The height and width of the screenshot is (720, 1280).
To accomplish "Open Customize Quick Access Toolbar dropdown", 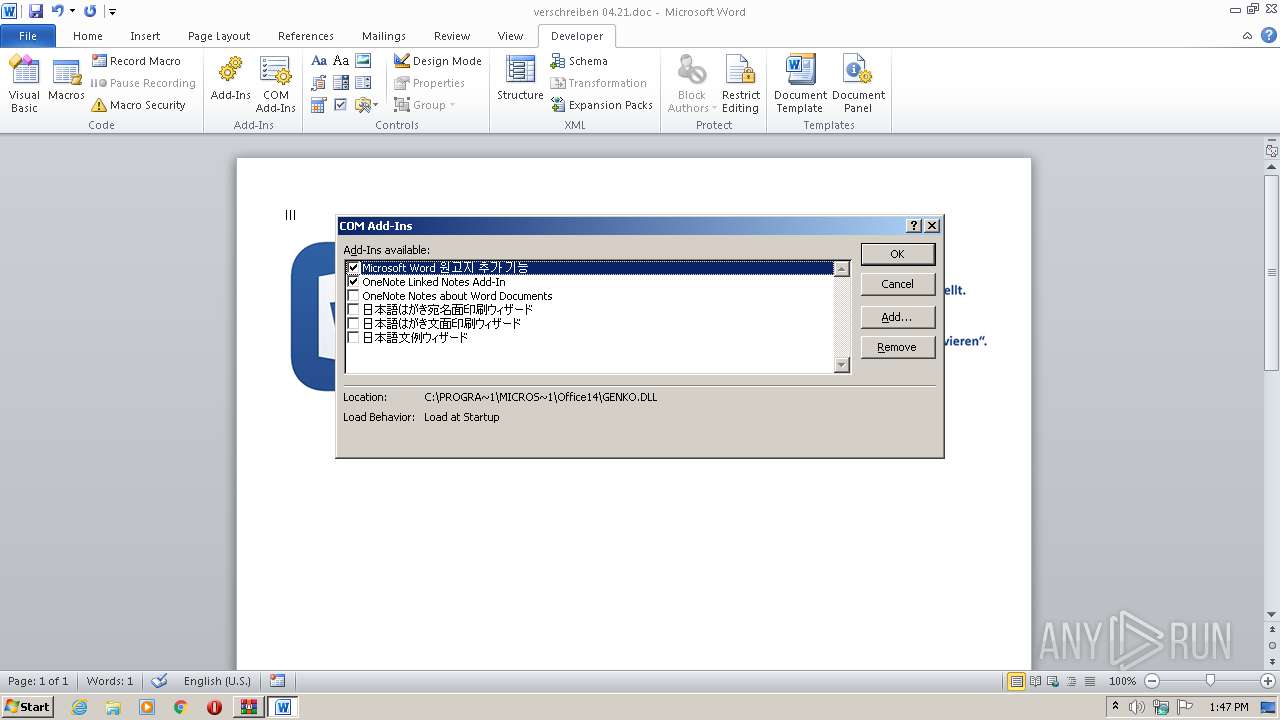I will [x=112, y=11].
